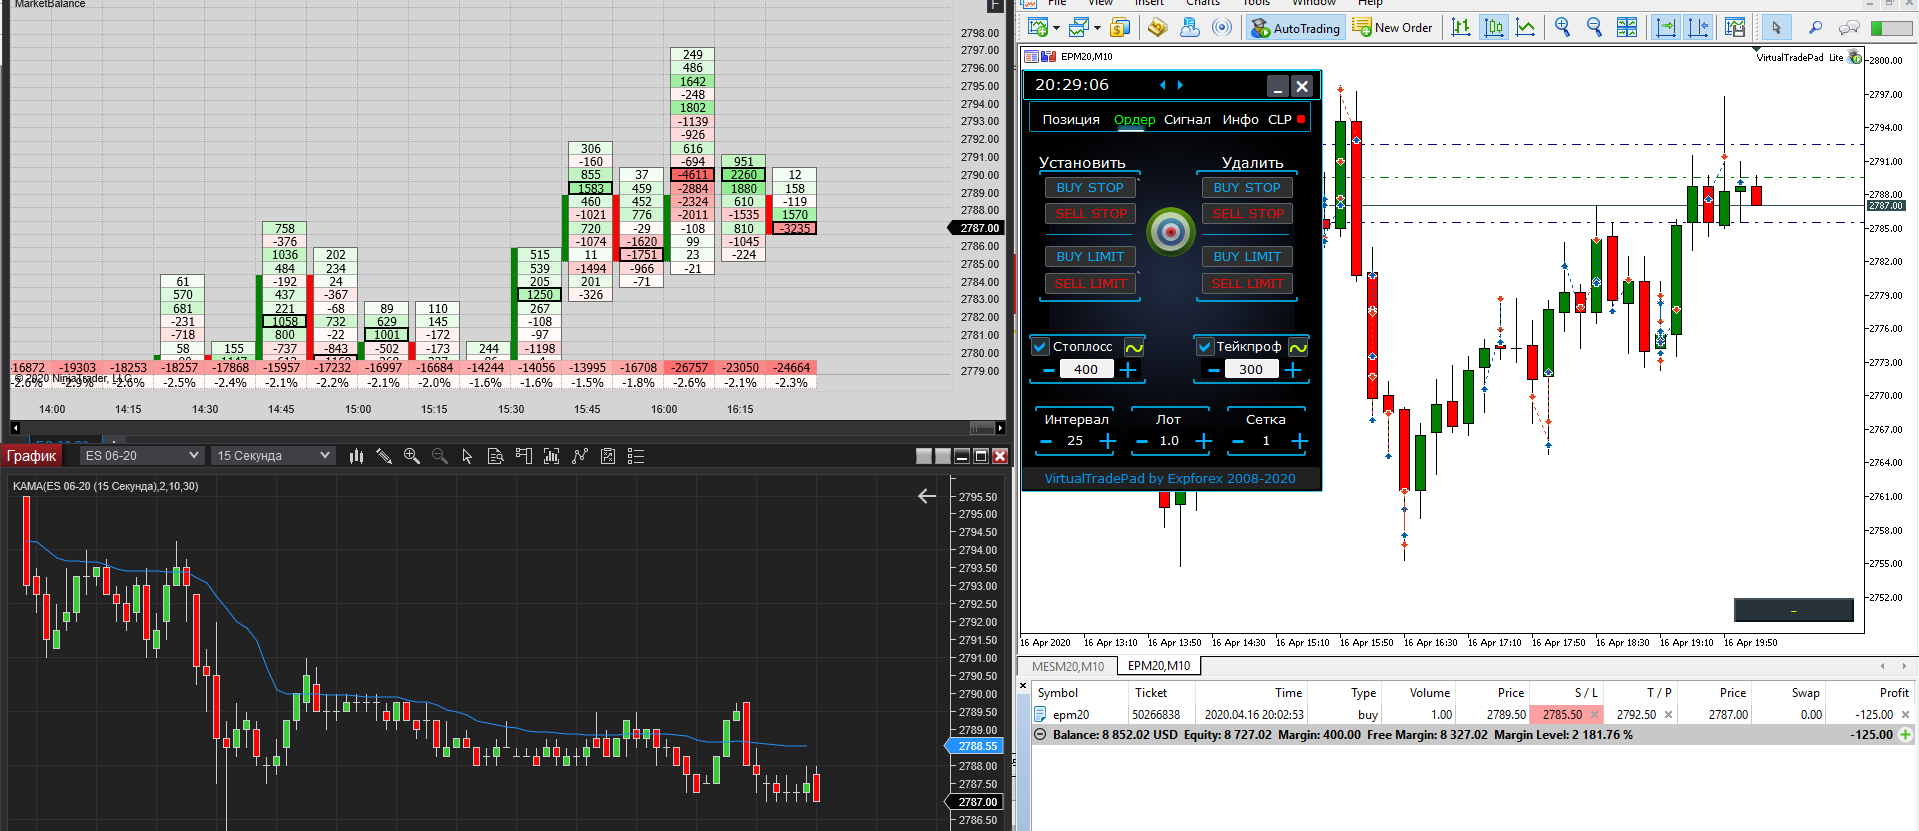
Task: Select the pointer cursor in NinjaTrader toolbar
Action: coord(467,456)
